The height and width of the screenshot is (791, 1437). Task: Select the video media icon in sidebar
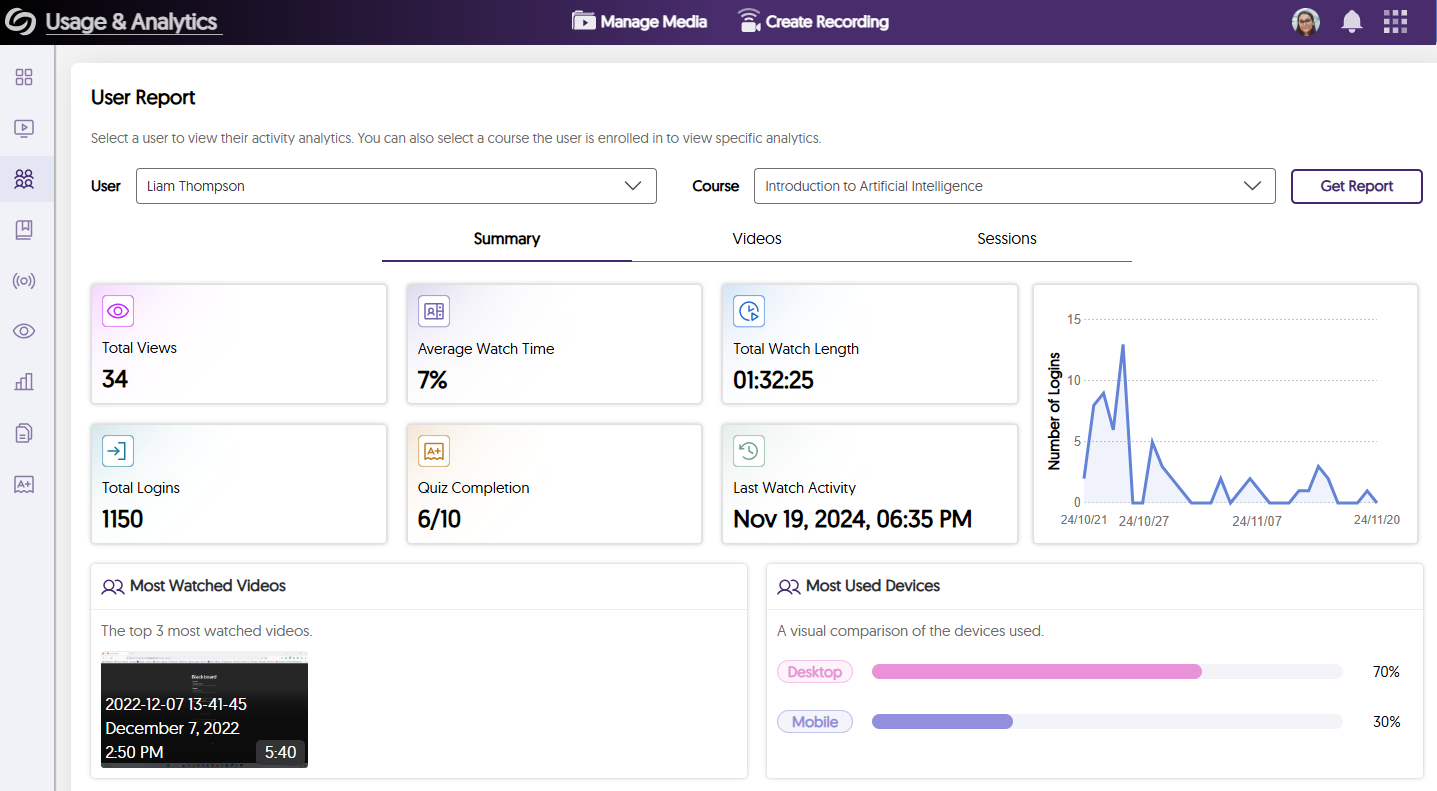[x=24, y=128]
